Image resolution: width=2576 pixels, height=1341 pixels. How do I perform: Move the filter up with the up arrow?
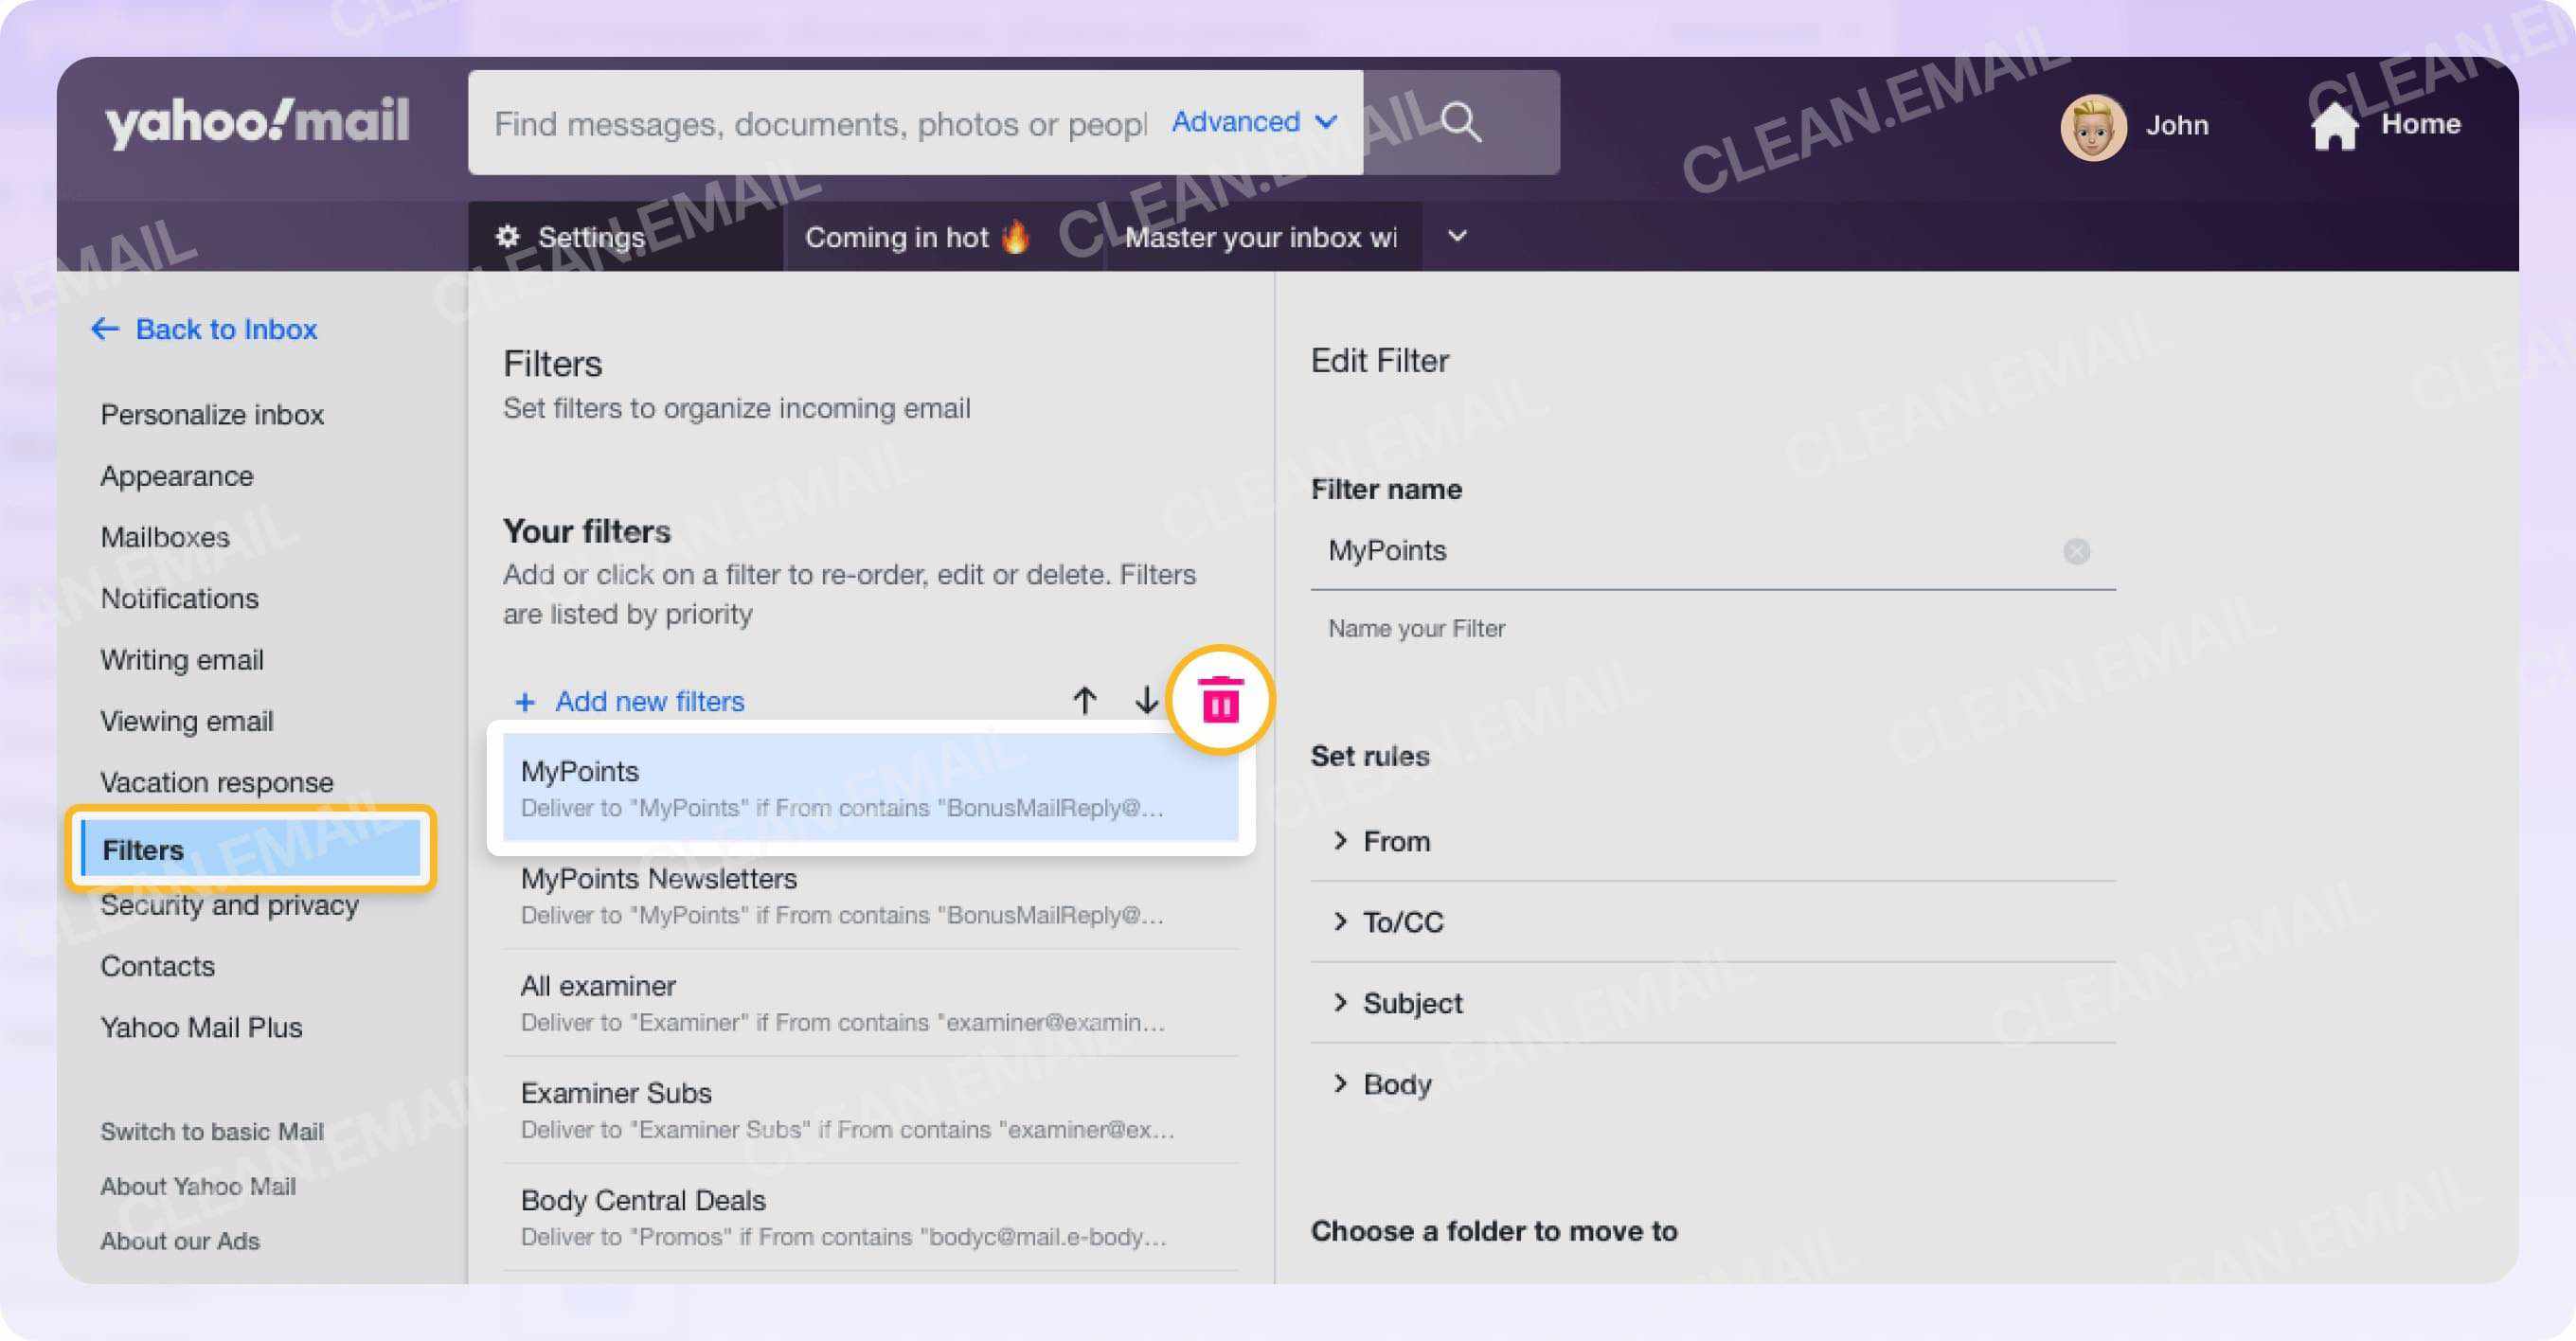click(x=1085, y=701)
